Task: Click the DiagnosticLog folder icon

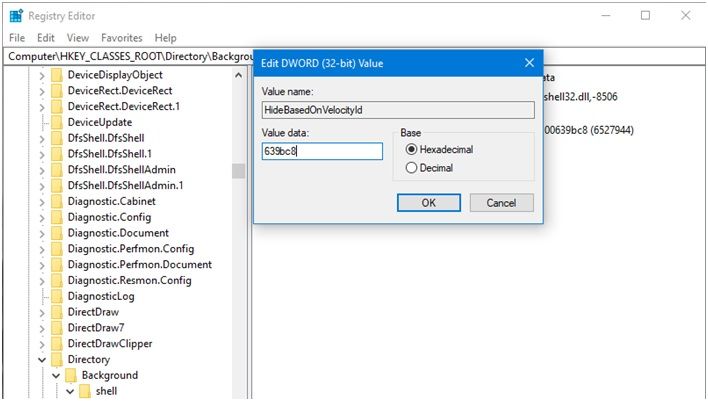Action: click(x=57, y=296)
